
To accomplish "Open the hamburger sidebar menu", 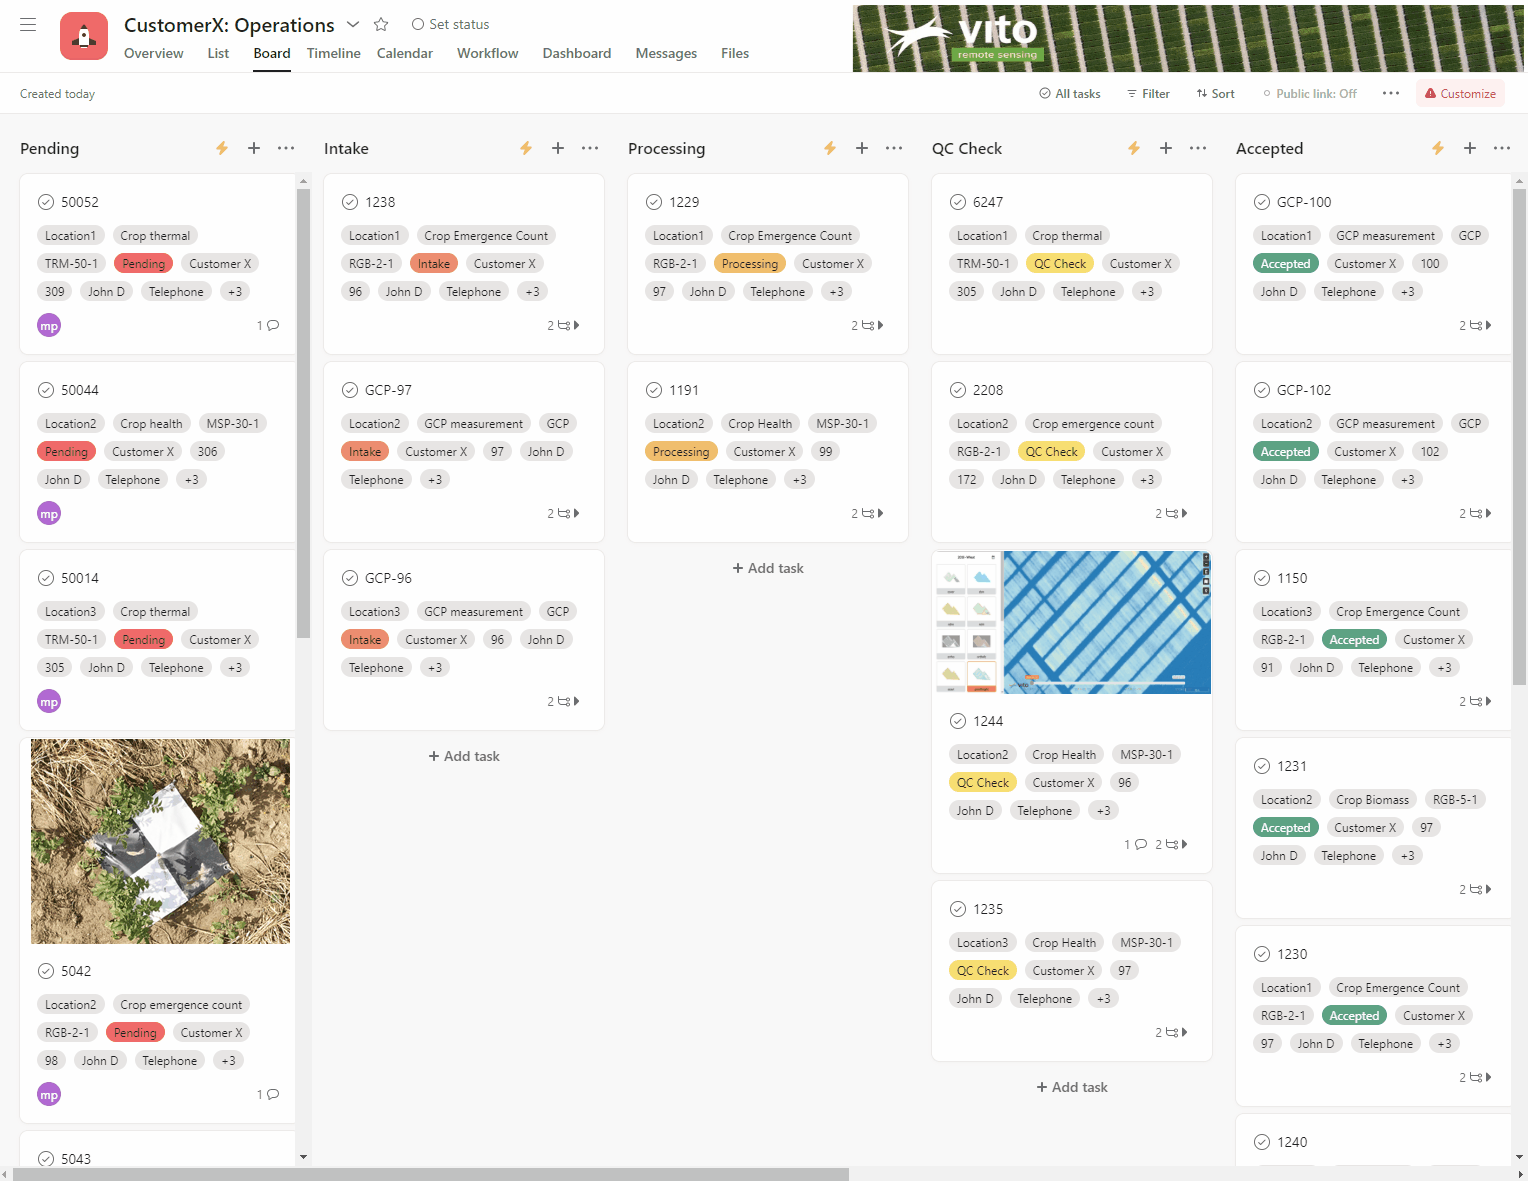I will coord(28,25).
